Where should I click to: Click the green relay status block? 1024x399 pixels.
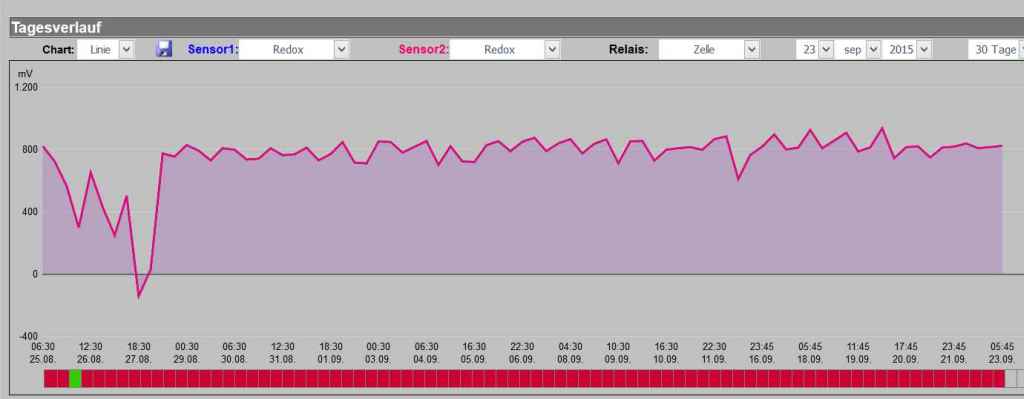pyautogui.click(x=75, y=379)
